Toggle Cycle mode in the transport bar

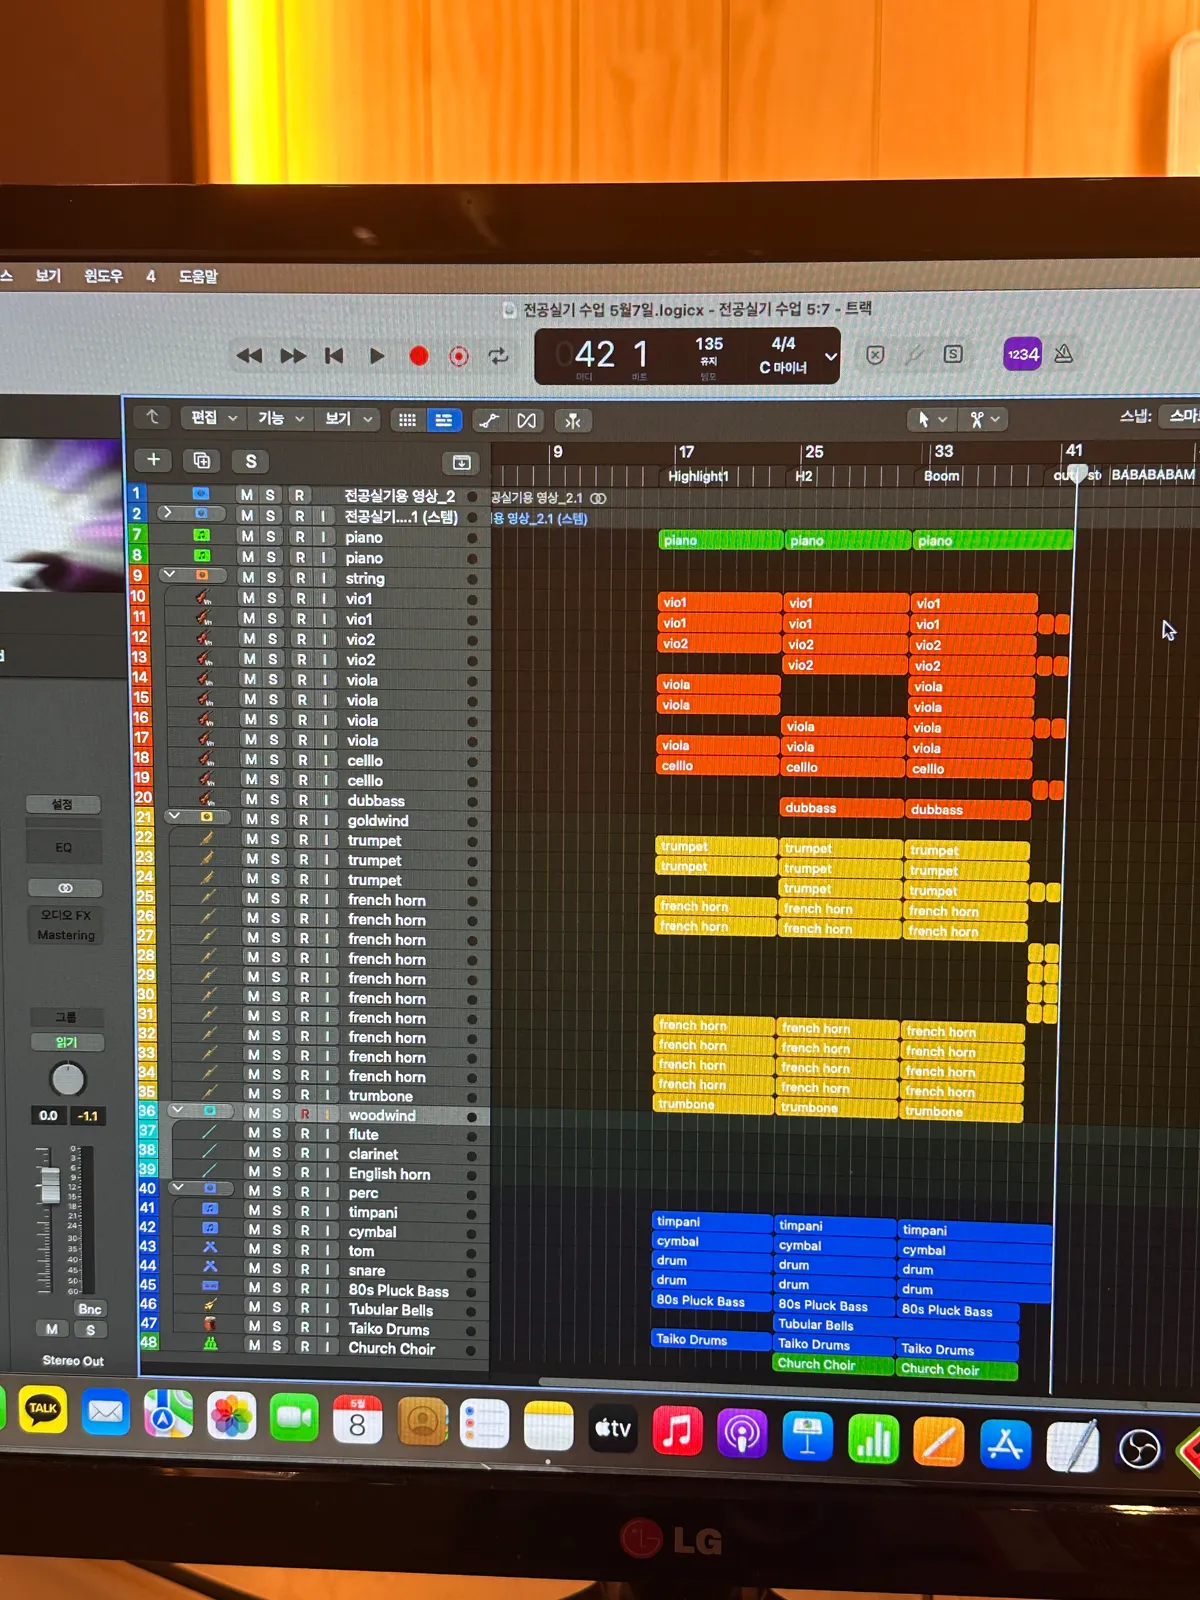498,356
